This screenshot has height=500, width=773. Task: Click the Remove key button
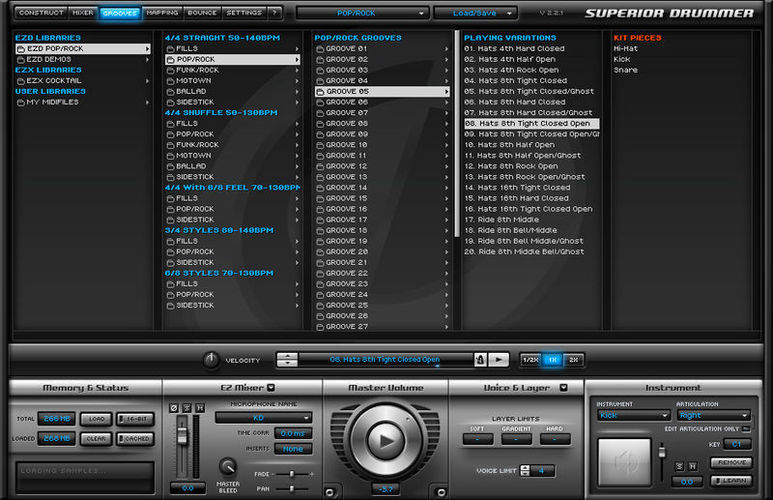[x=731, y=463]
